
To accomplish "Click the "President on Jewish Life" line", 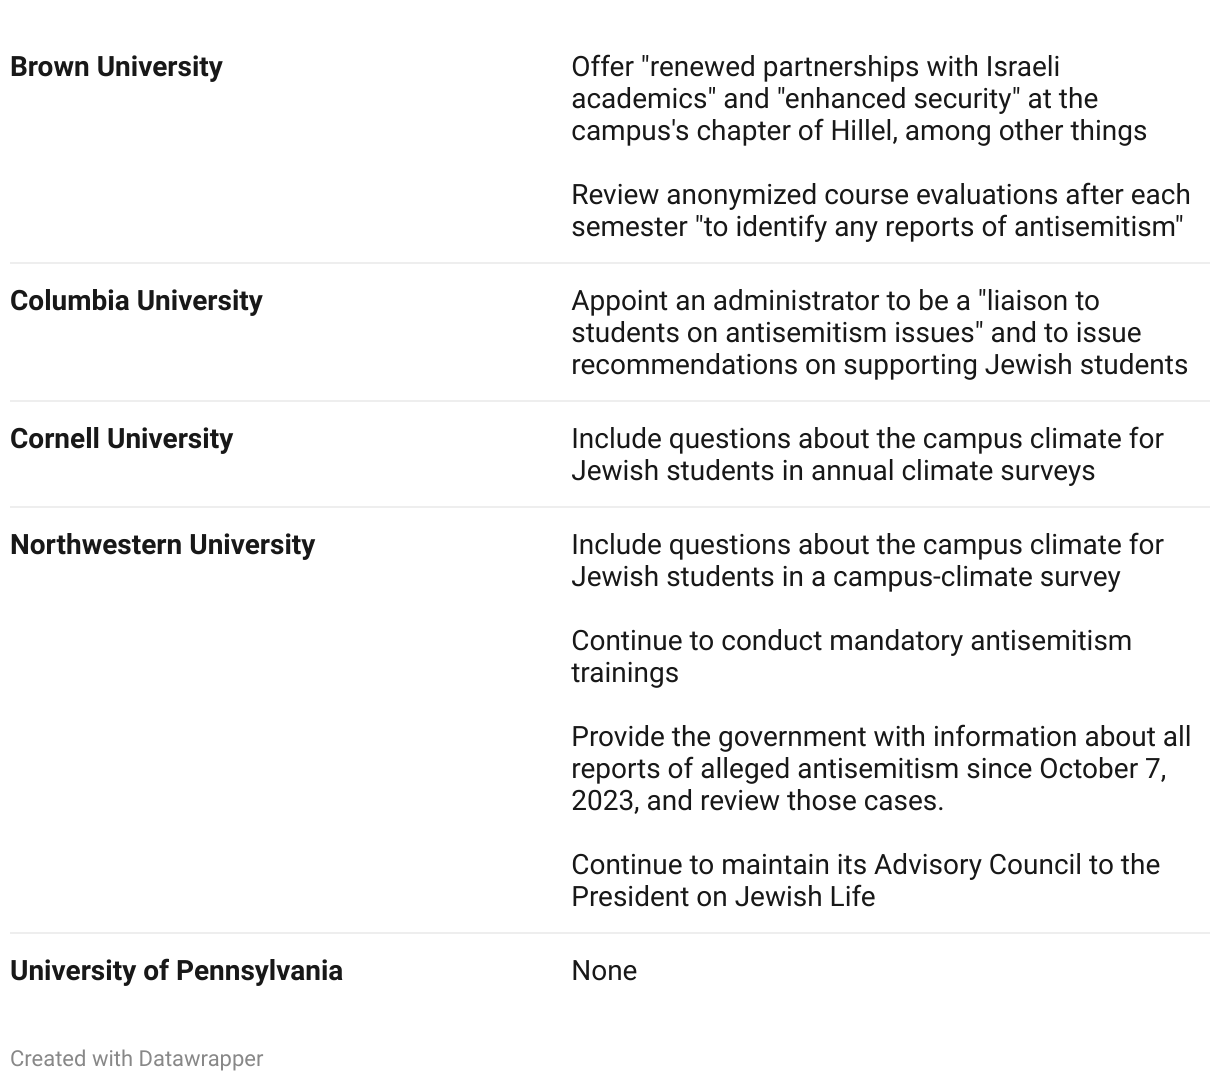I will point(722,897).
